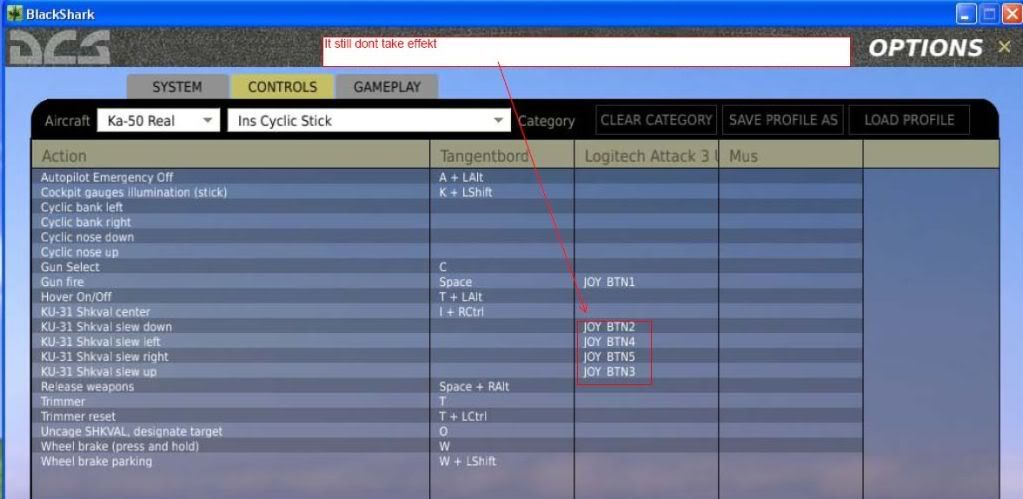Viewport: 1023px width, 499px height.
Task: Maximize the BlackShark window
Action: pos(989,14)
